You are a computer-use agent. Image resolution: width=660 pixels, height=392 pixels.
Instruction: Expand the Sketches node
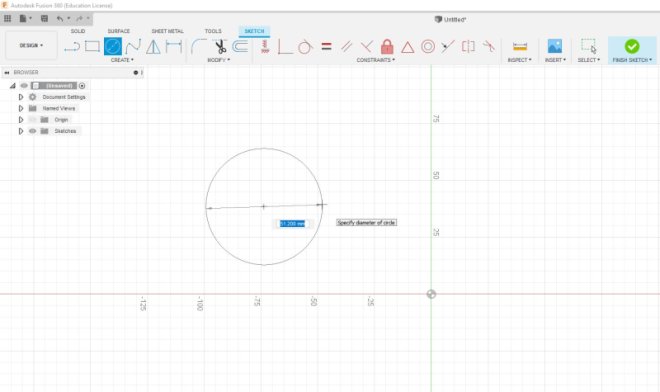21,131
